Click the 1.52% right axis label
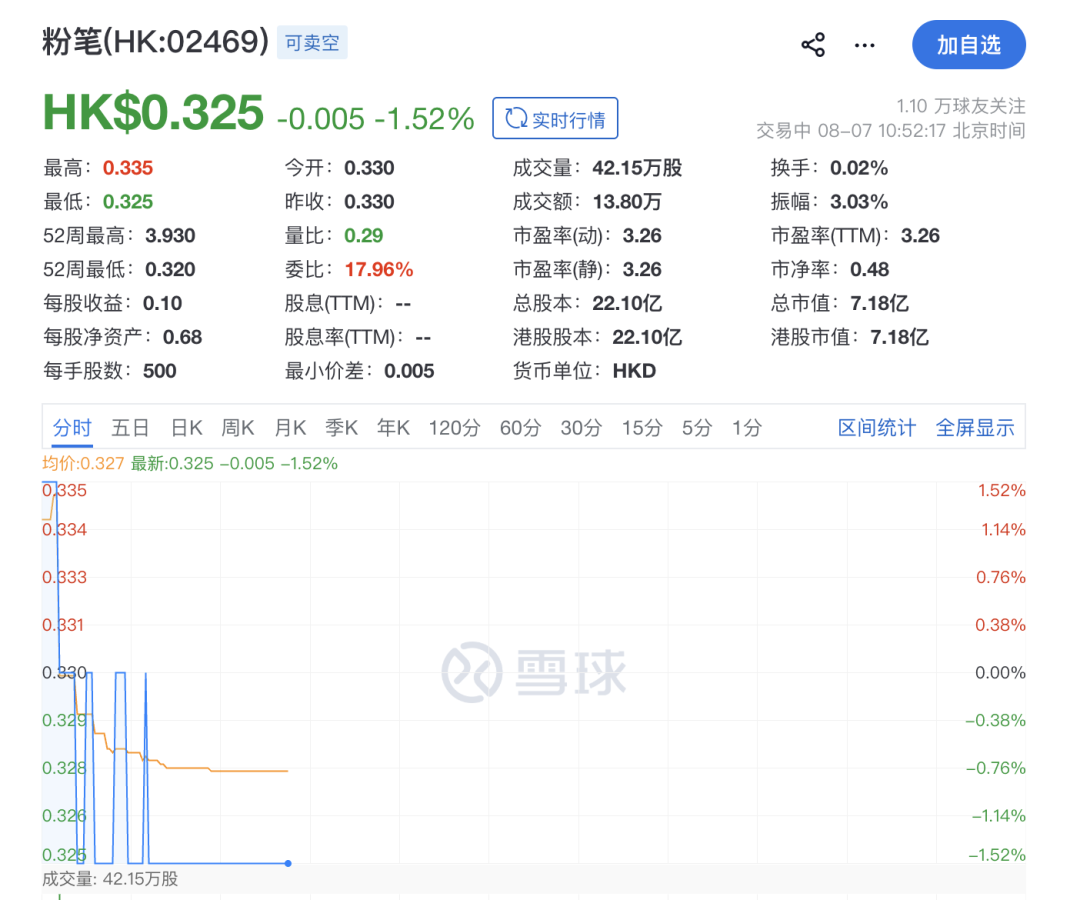This screenshot has width=1080, height=900. pyautogui.click(x=1001, y=490)
